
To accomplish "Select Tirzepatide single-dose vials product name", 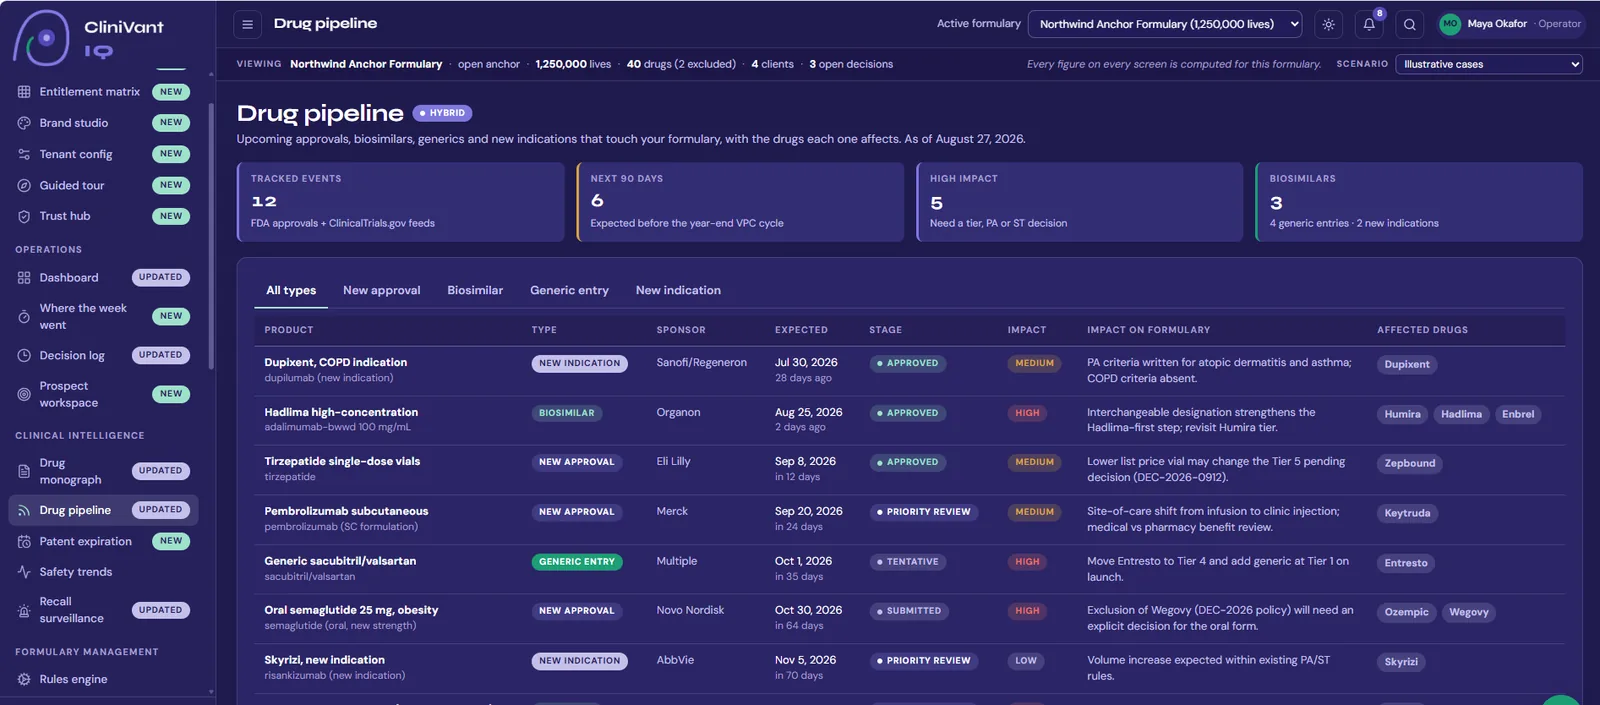I will click(342, 461).
